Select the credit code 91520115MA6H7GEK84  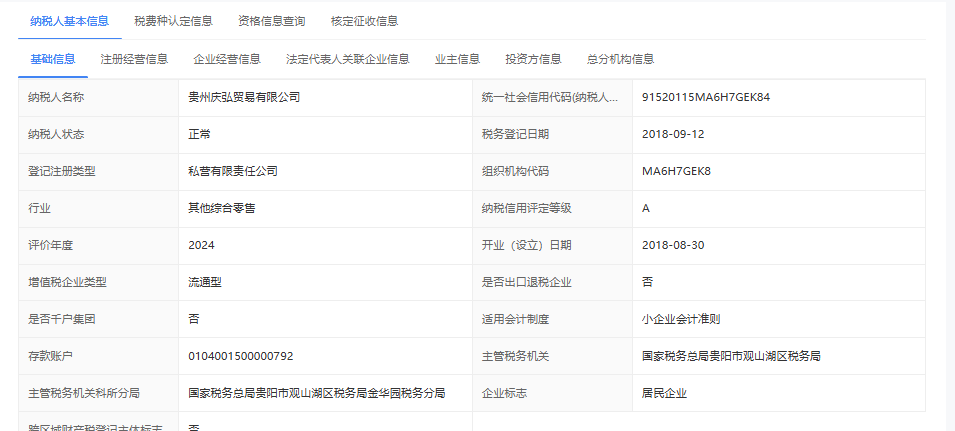[x=706, y=97]
